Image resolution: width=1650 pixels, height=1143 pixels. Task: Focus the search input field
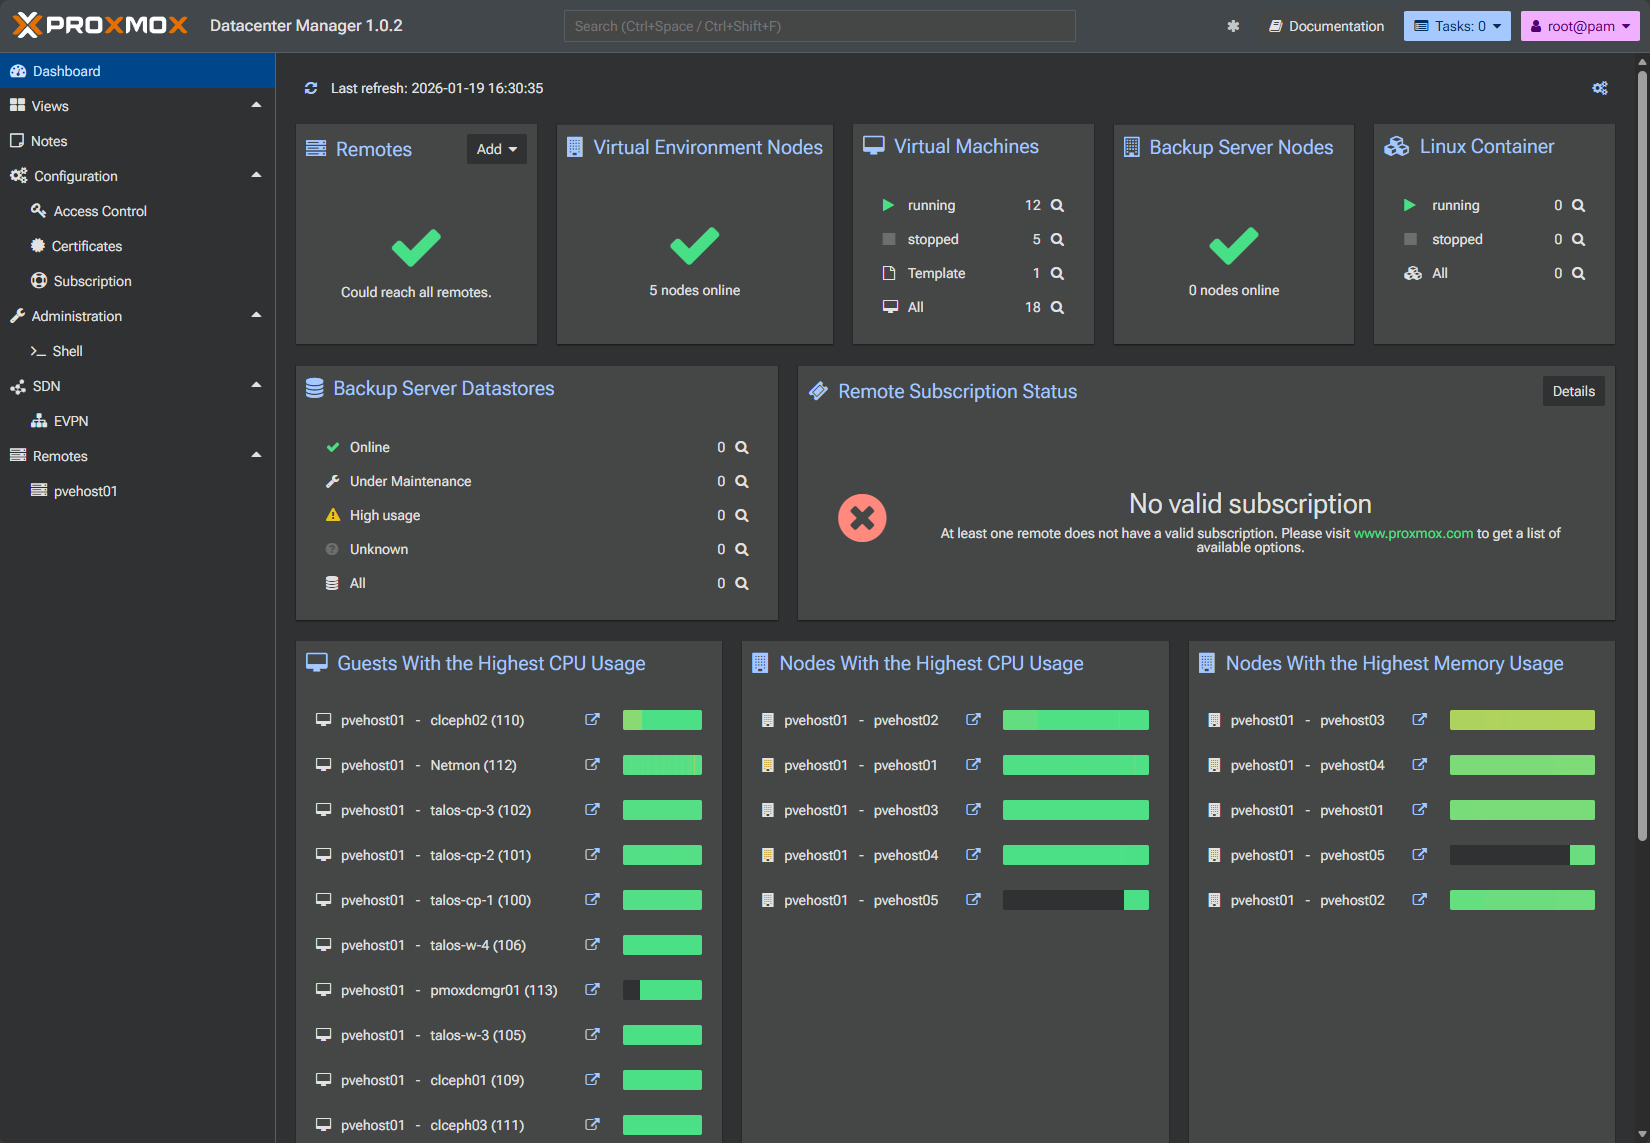820,26
